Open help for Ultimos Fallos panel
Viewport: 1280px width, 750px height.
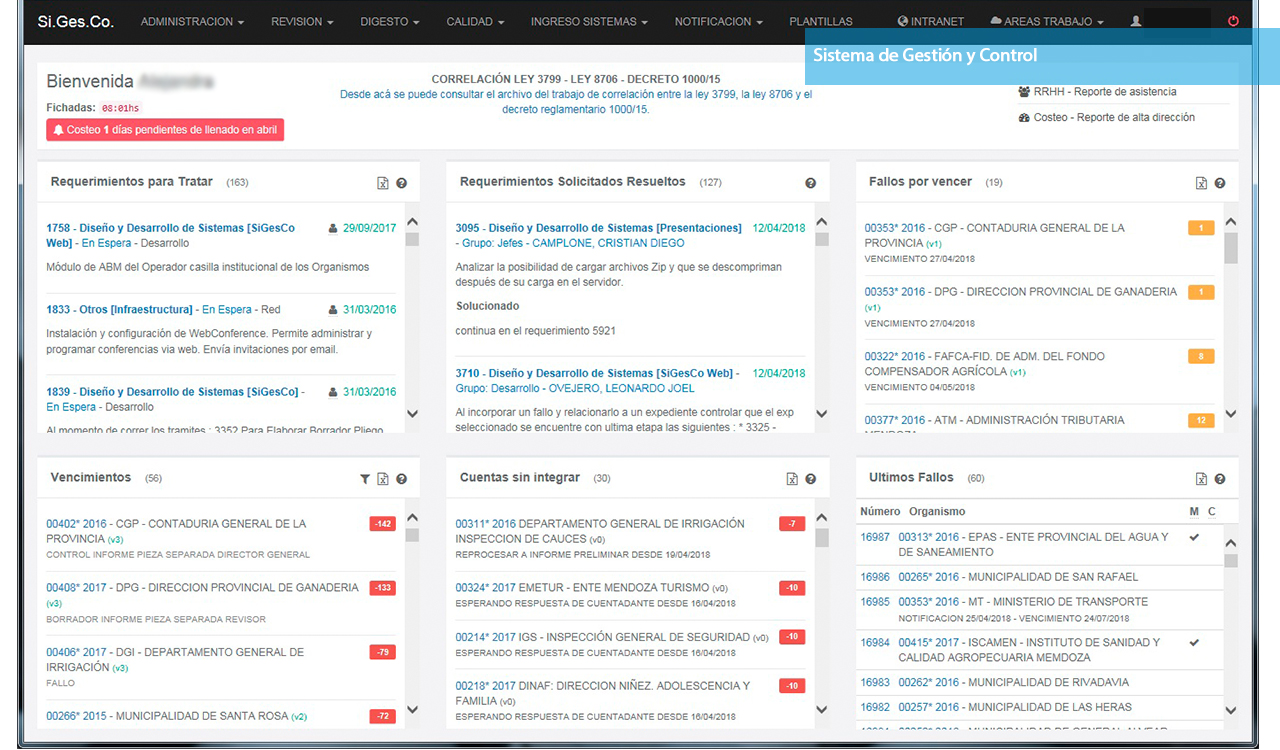pyautogui.click(x=1219, y=479)
